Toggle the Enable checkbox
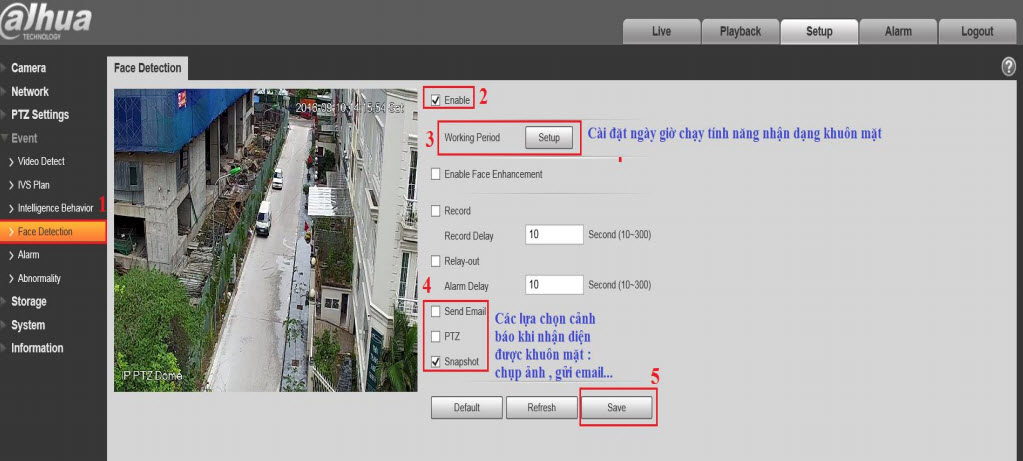Image resolution: width=1023 pixels, height=461 pixels. click(436, 100)
